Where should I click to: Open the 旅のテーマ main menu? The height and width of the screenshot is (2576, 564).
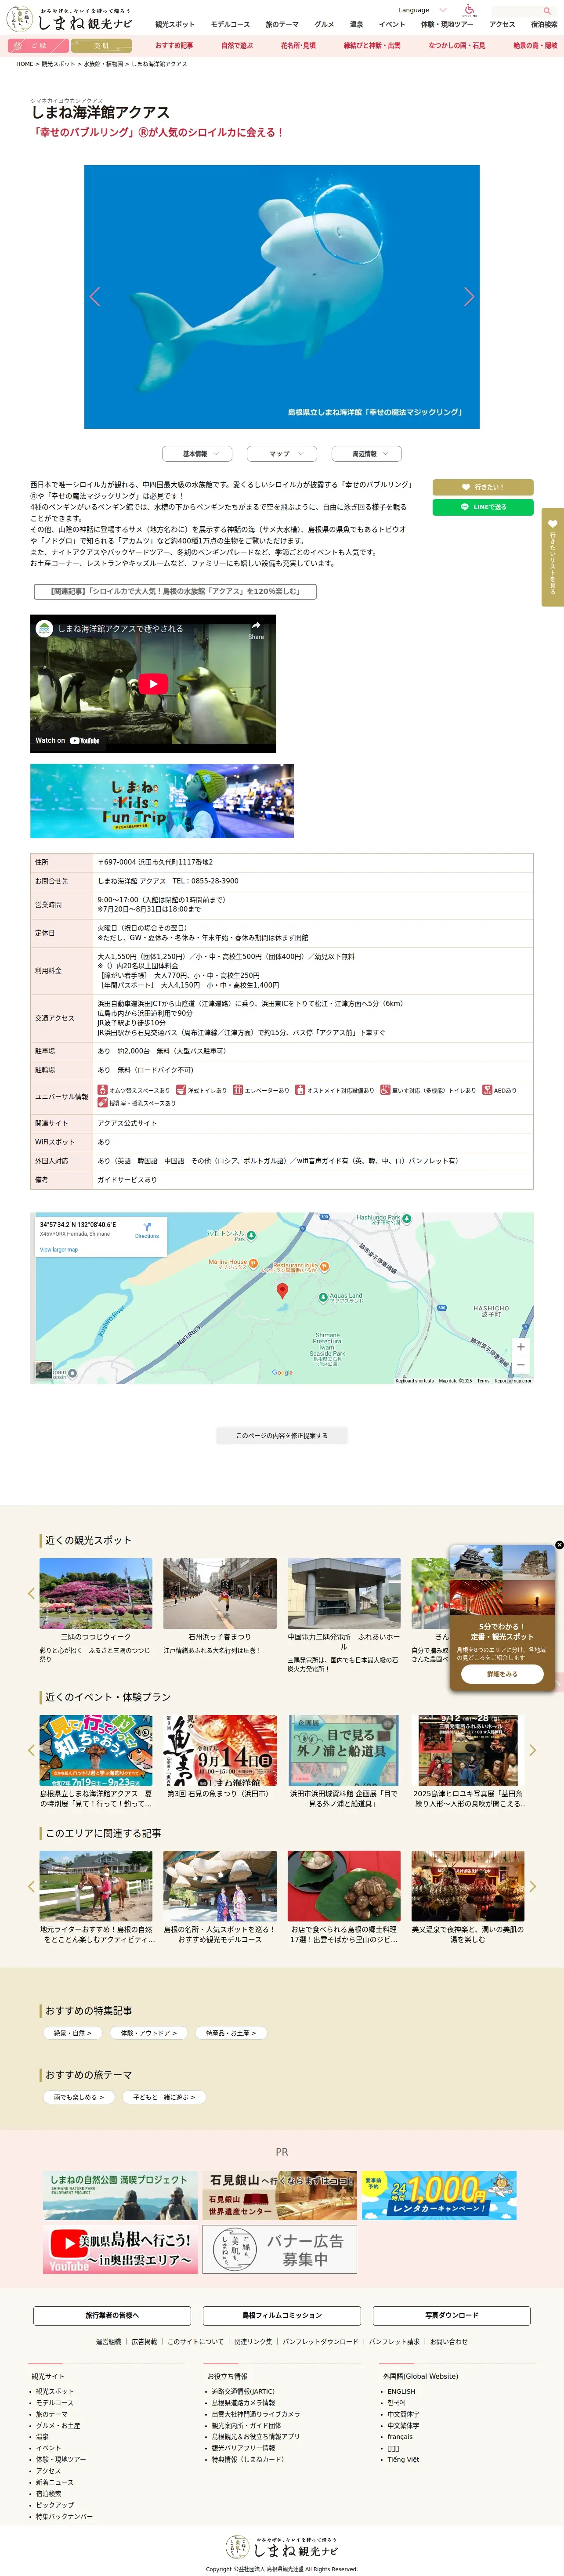[x=282, y=24]
